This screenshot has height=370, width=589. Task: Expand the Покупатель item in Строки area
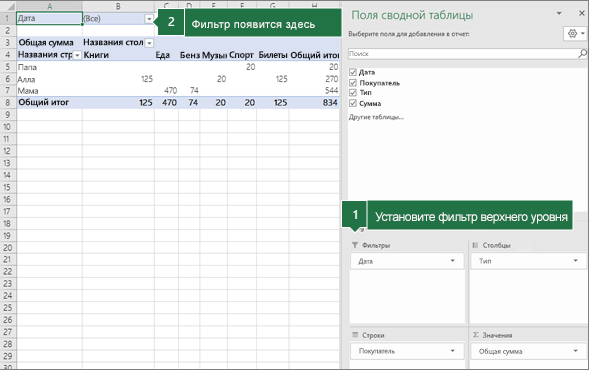pos(452,351)
